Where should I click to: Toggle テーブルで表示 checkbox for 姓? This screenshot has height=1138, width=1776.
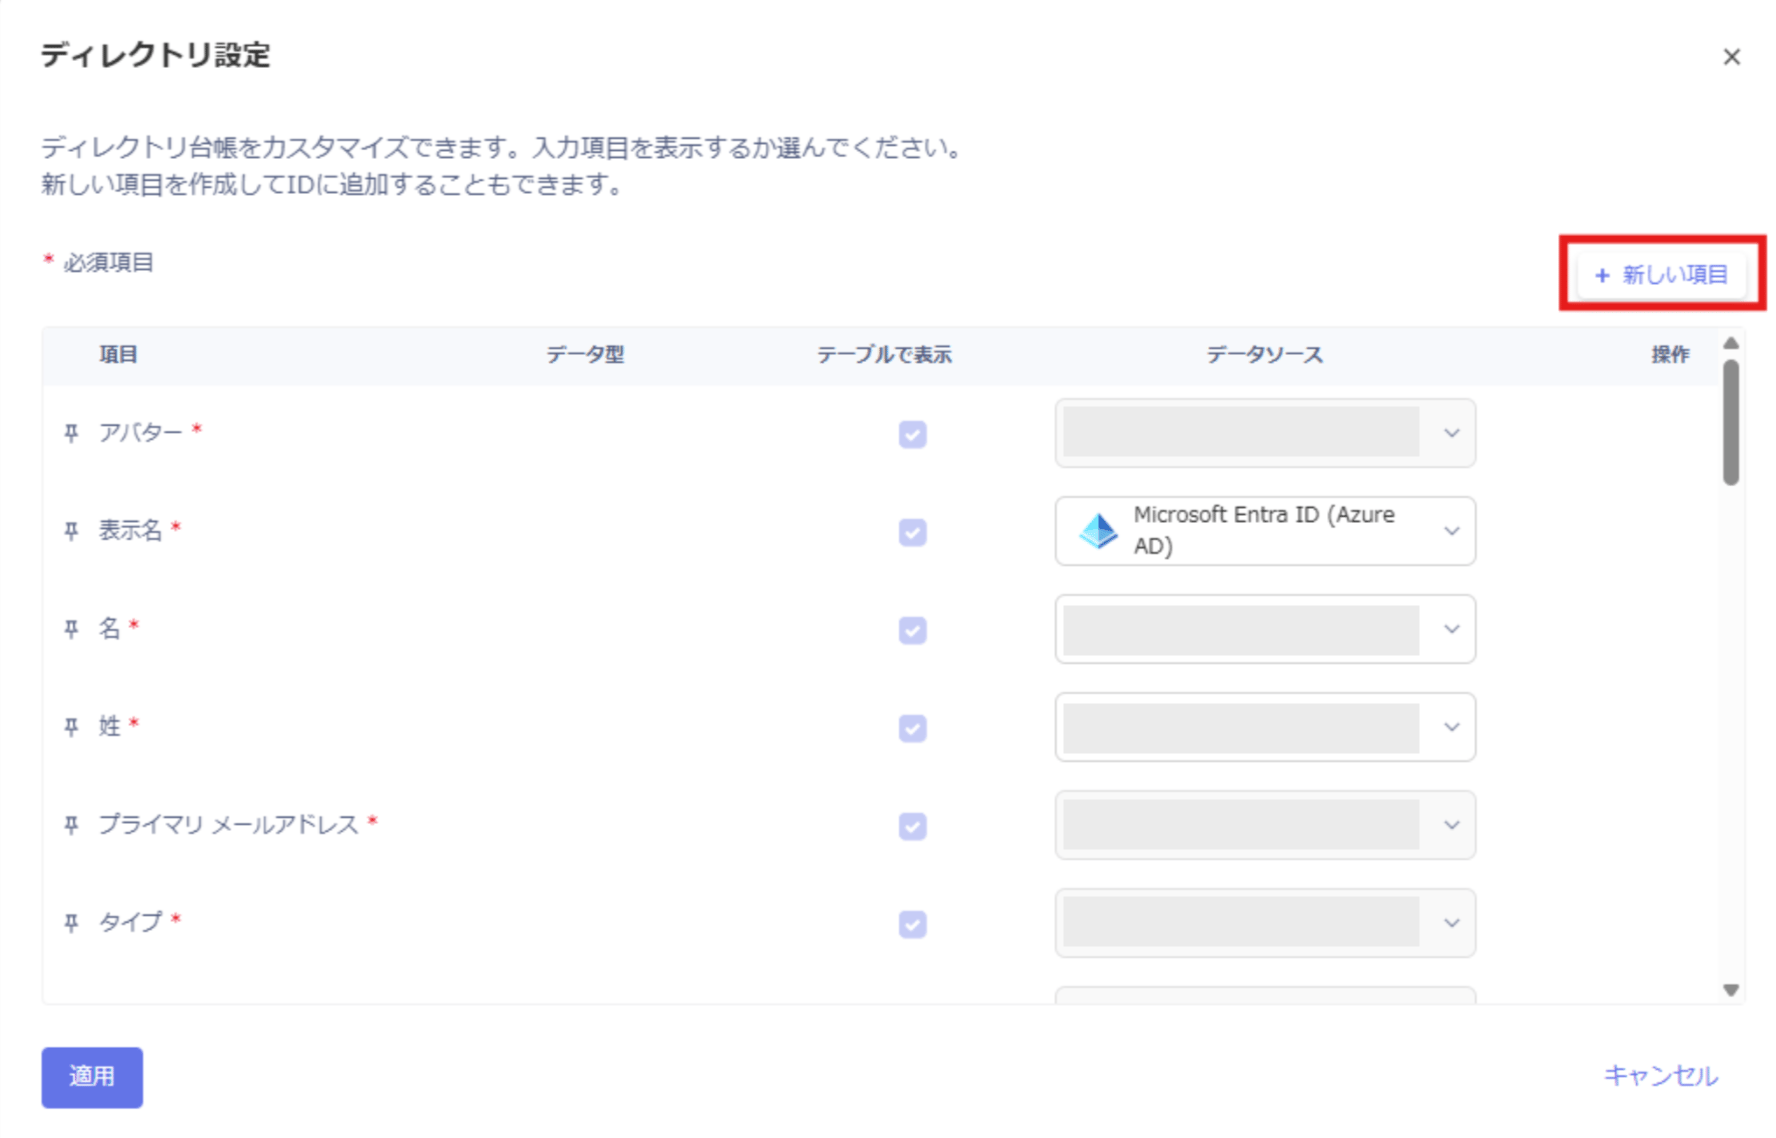tap(912, 728)
